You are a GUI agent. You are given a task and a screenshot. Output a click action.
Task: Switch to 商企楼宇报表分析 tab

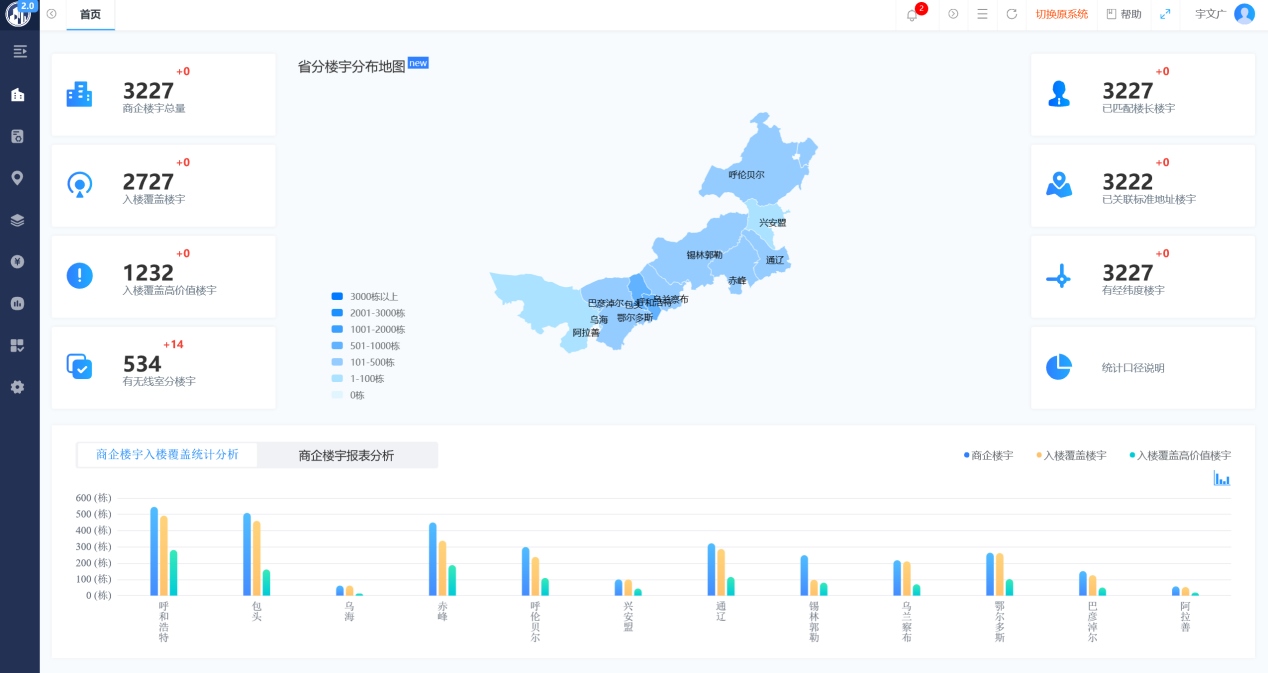coord(346,456)
